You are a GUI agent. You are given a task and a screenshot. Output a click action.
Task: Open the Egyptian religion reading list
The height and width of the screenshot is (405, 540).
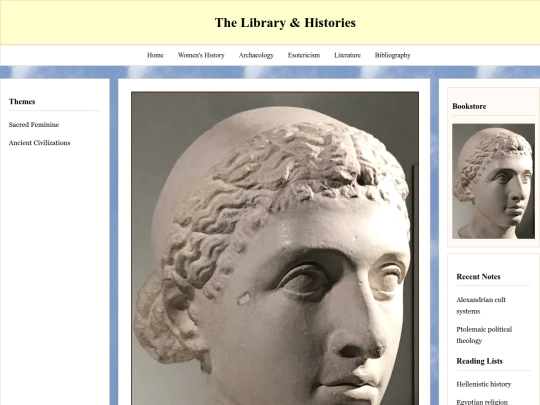tap(481, 402)
